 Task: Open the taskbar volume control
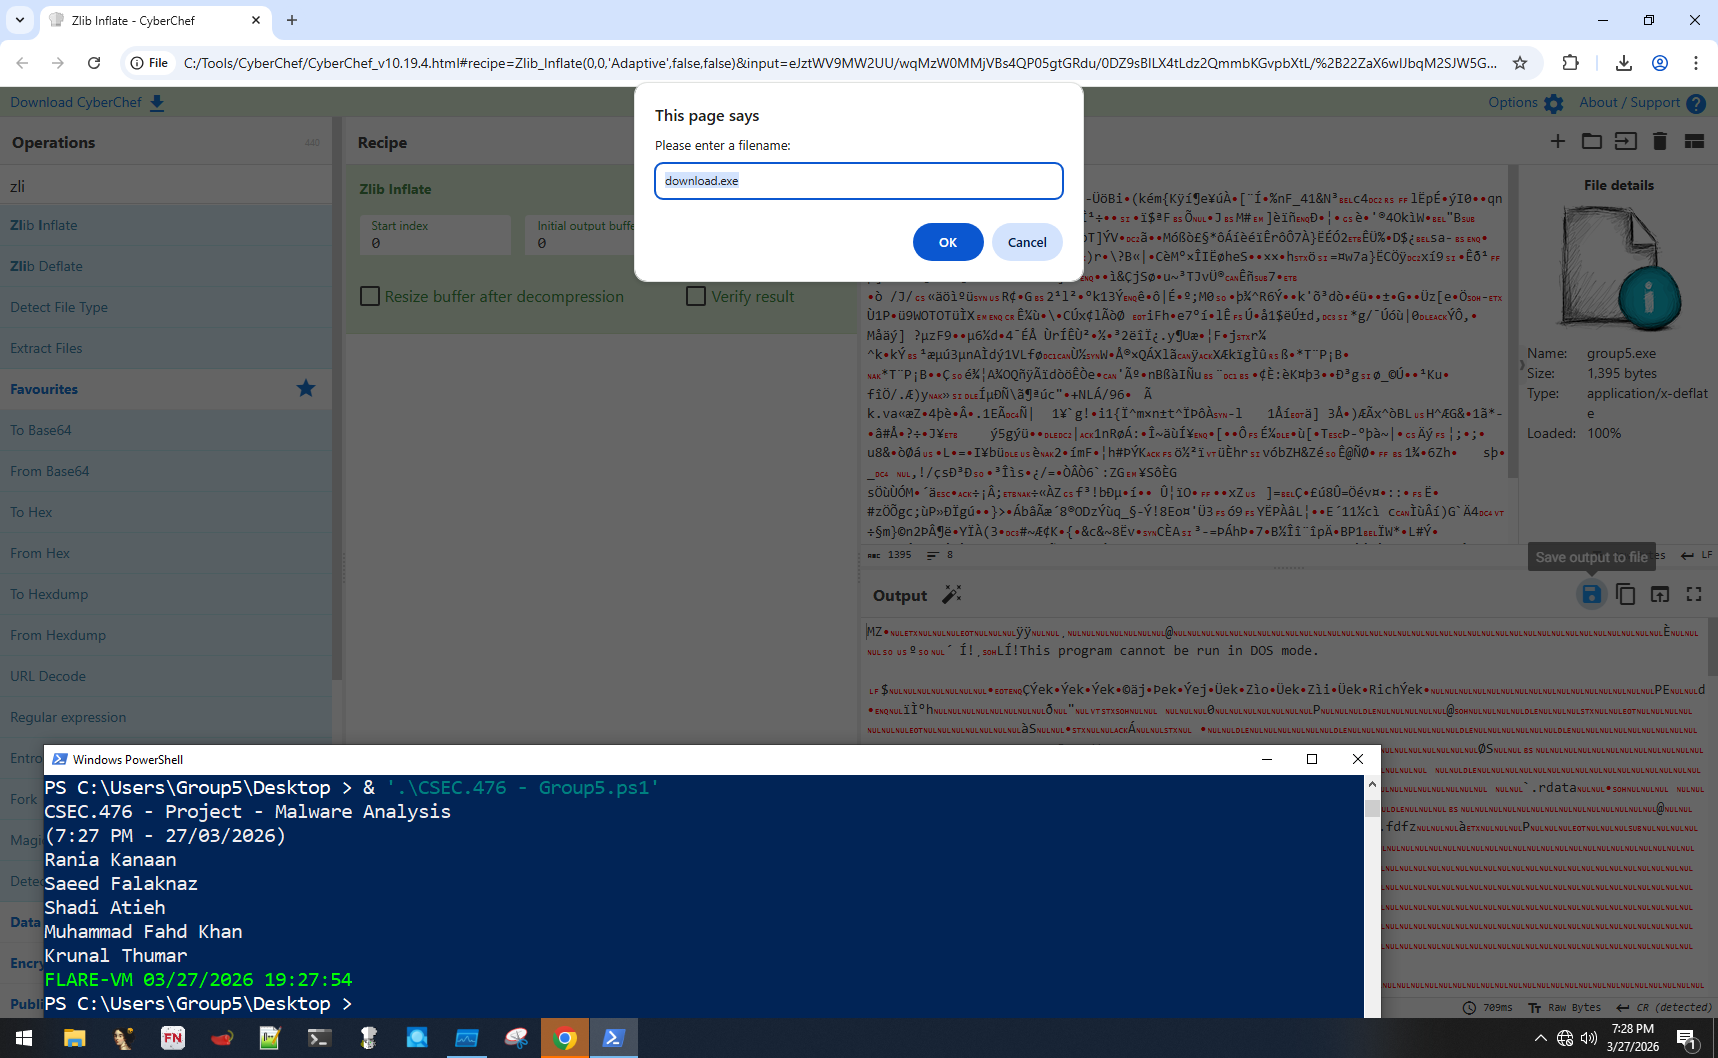pyautogui.click(x=1589, y=1038)
